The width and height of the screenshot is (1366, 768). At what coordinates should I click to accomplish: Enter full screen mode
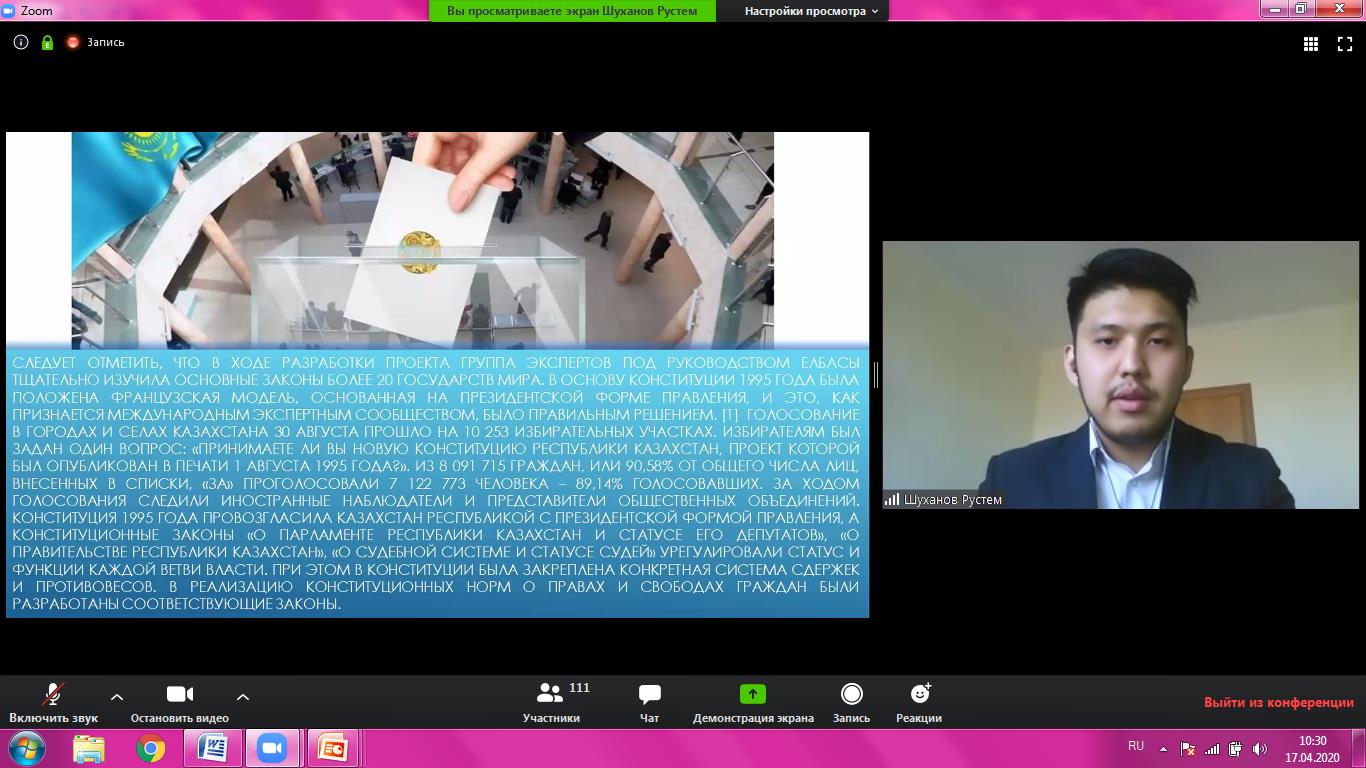[1345, 44]
